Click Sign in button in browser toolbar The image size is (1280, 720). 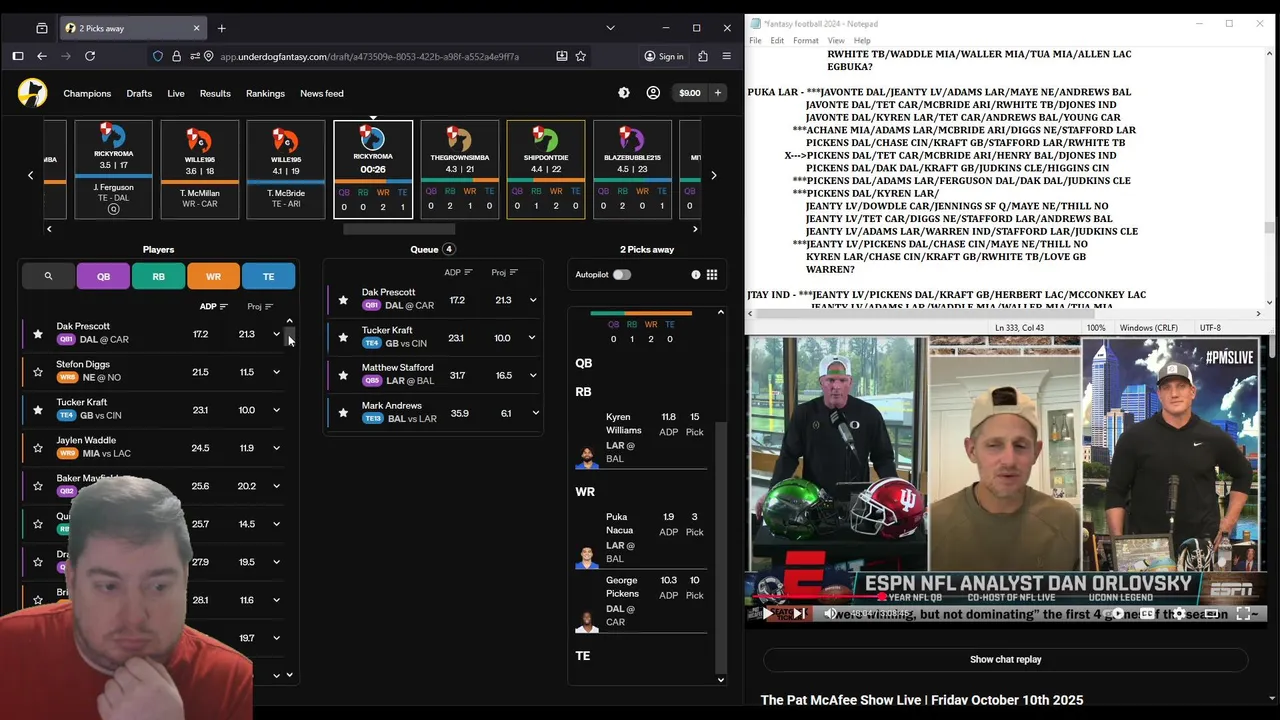[x=664, y=57]
